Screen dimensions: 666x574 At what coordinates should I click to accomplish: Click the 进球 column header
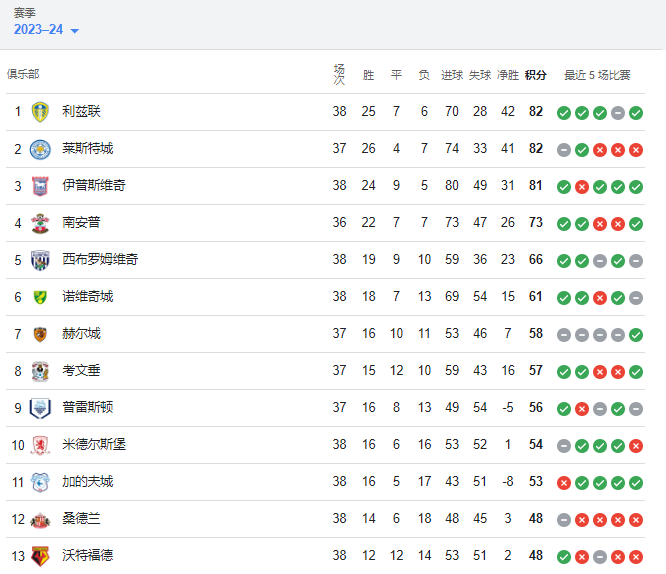click(452, 75)
